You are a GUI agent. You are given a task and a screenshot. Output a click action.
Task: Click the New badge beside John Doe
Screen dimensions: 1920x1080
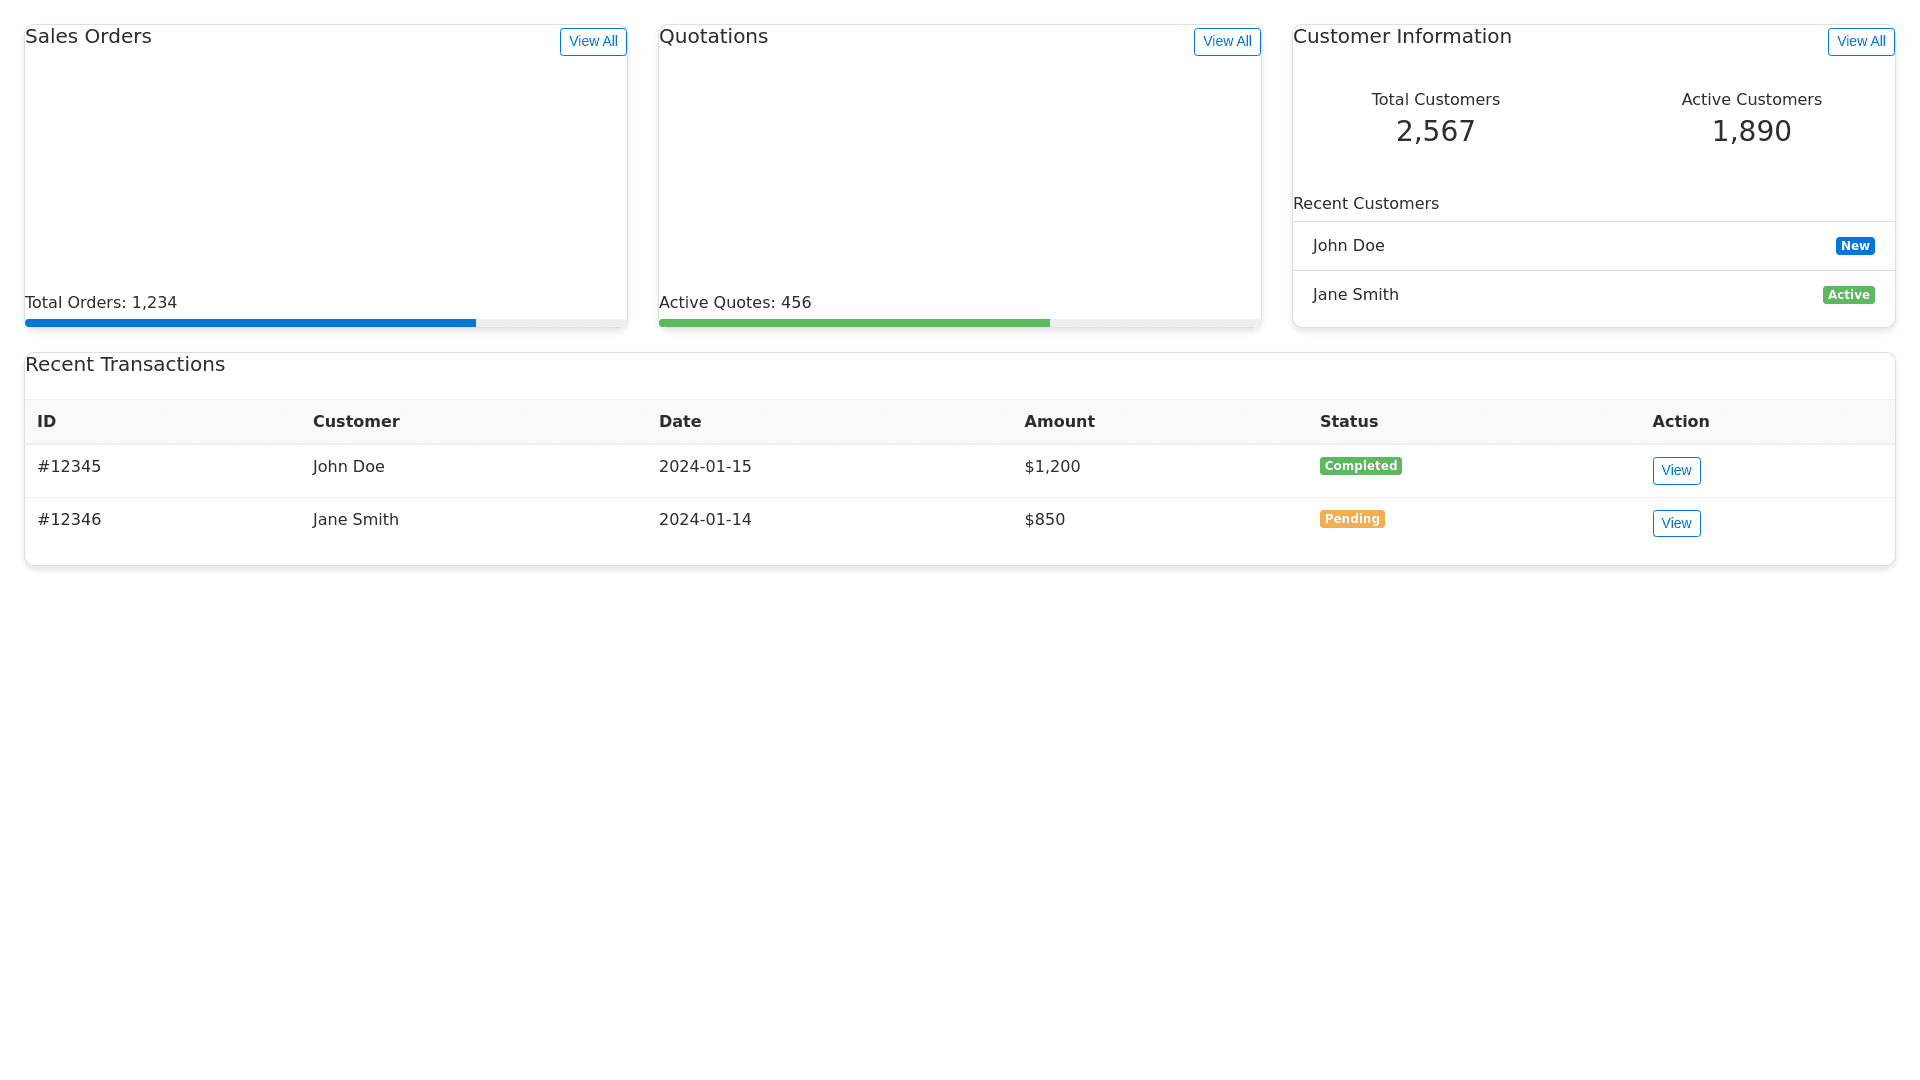pyautogui.click(x=1854, y=246)
